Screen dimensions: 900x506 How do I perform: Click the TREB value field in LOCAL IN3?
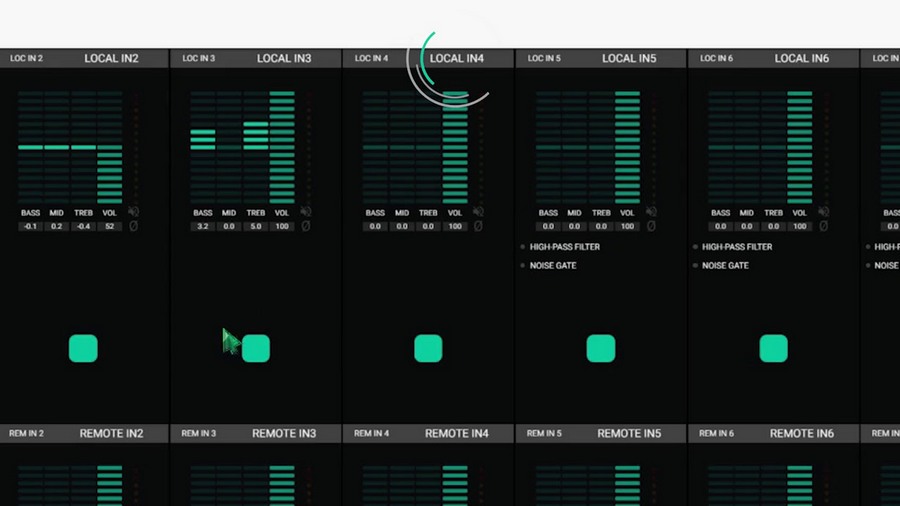[x=256, y=227]
